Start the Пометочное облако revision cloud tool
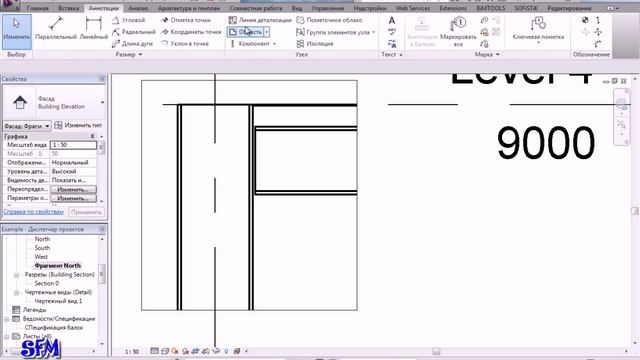This screenshot has height=360, width=640. tap(329, 20)
